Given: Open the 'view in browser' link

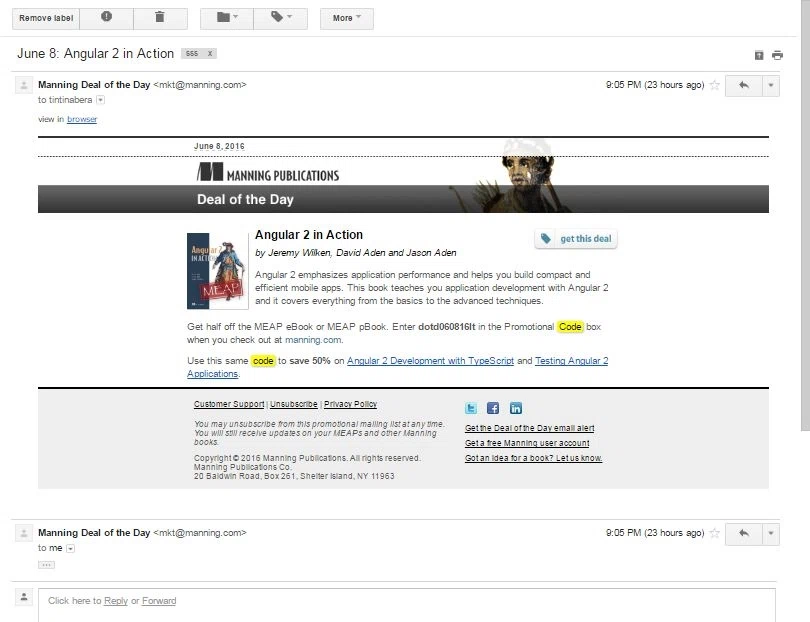Looking at the screenshot, I should click(82, 119).
